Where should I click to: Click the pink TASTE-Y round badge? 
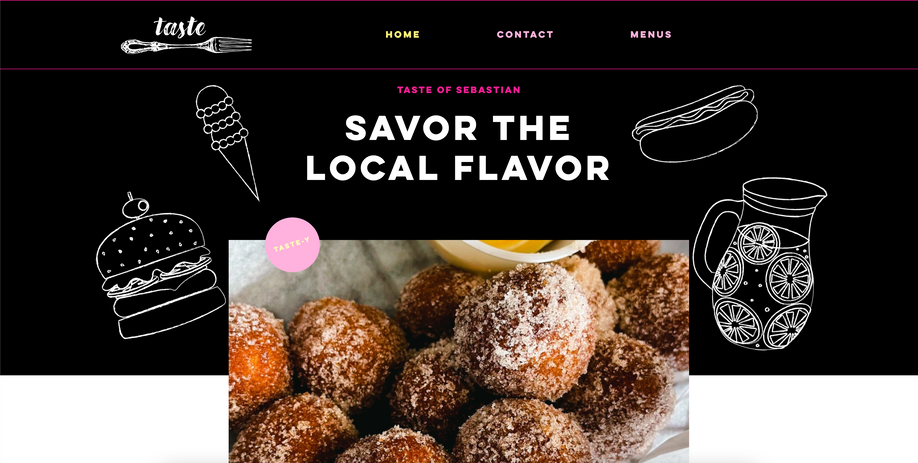click(292, 245)
